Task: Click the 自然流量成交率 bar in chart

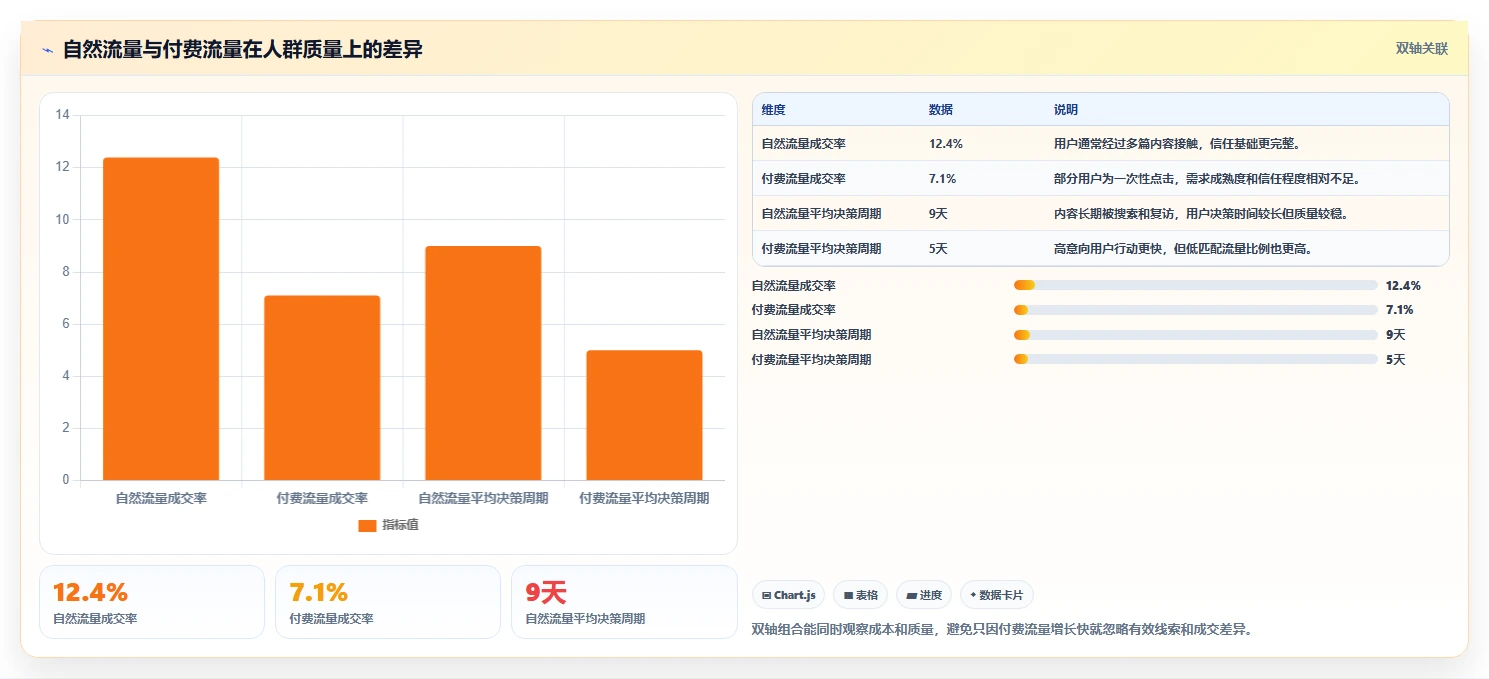Action: coord(161,319)
